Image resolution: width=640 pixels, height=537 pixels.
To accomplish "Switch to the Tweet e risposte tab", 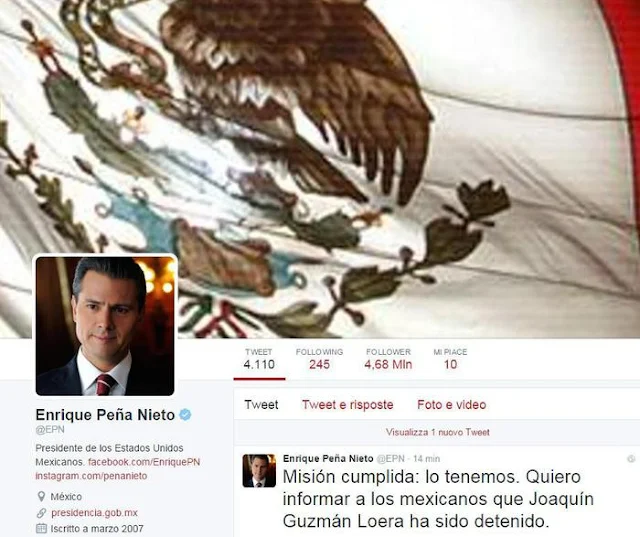I will (348, 405).
